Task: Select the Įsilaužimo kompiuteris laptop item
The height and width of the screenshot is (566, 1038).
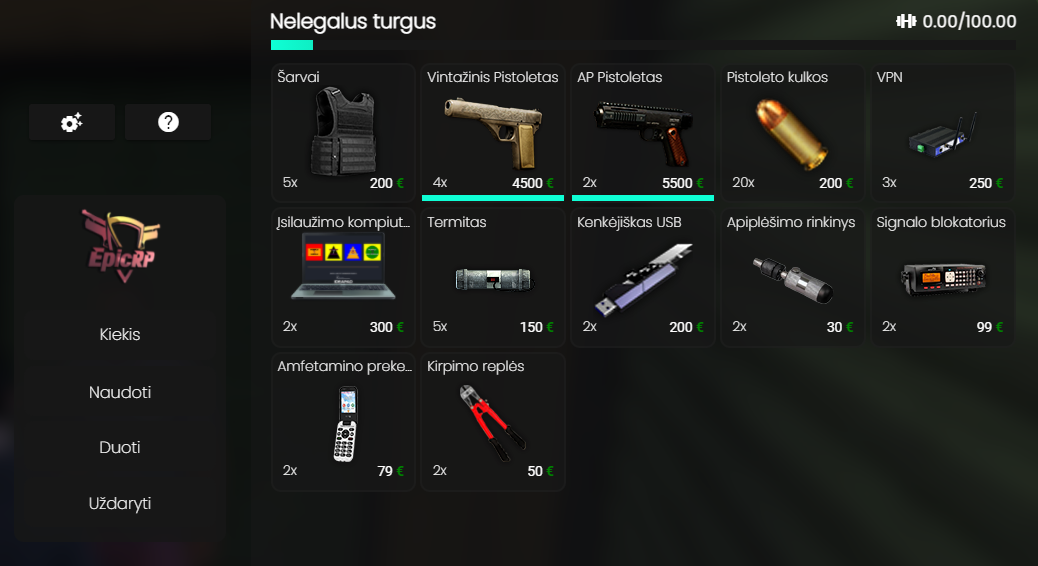Action: (344, 277)
